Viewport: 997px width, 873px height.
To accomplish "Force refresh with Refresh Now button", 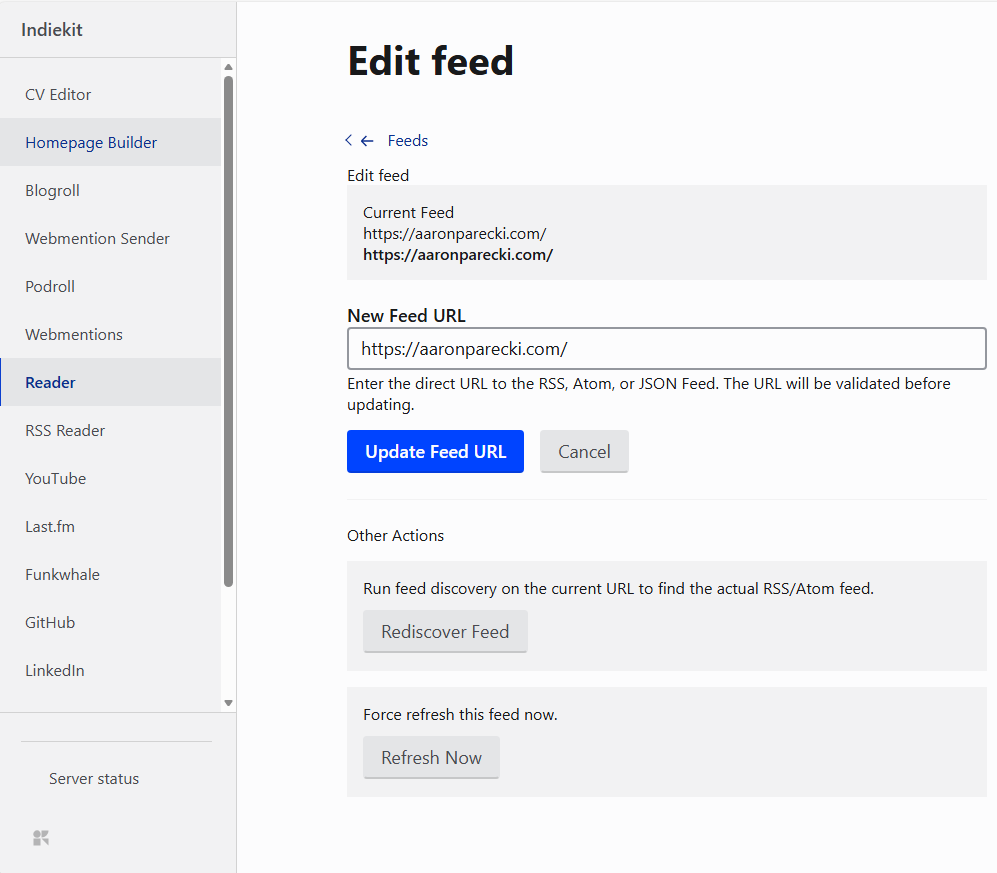I will [x=431, y=758].
